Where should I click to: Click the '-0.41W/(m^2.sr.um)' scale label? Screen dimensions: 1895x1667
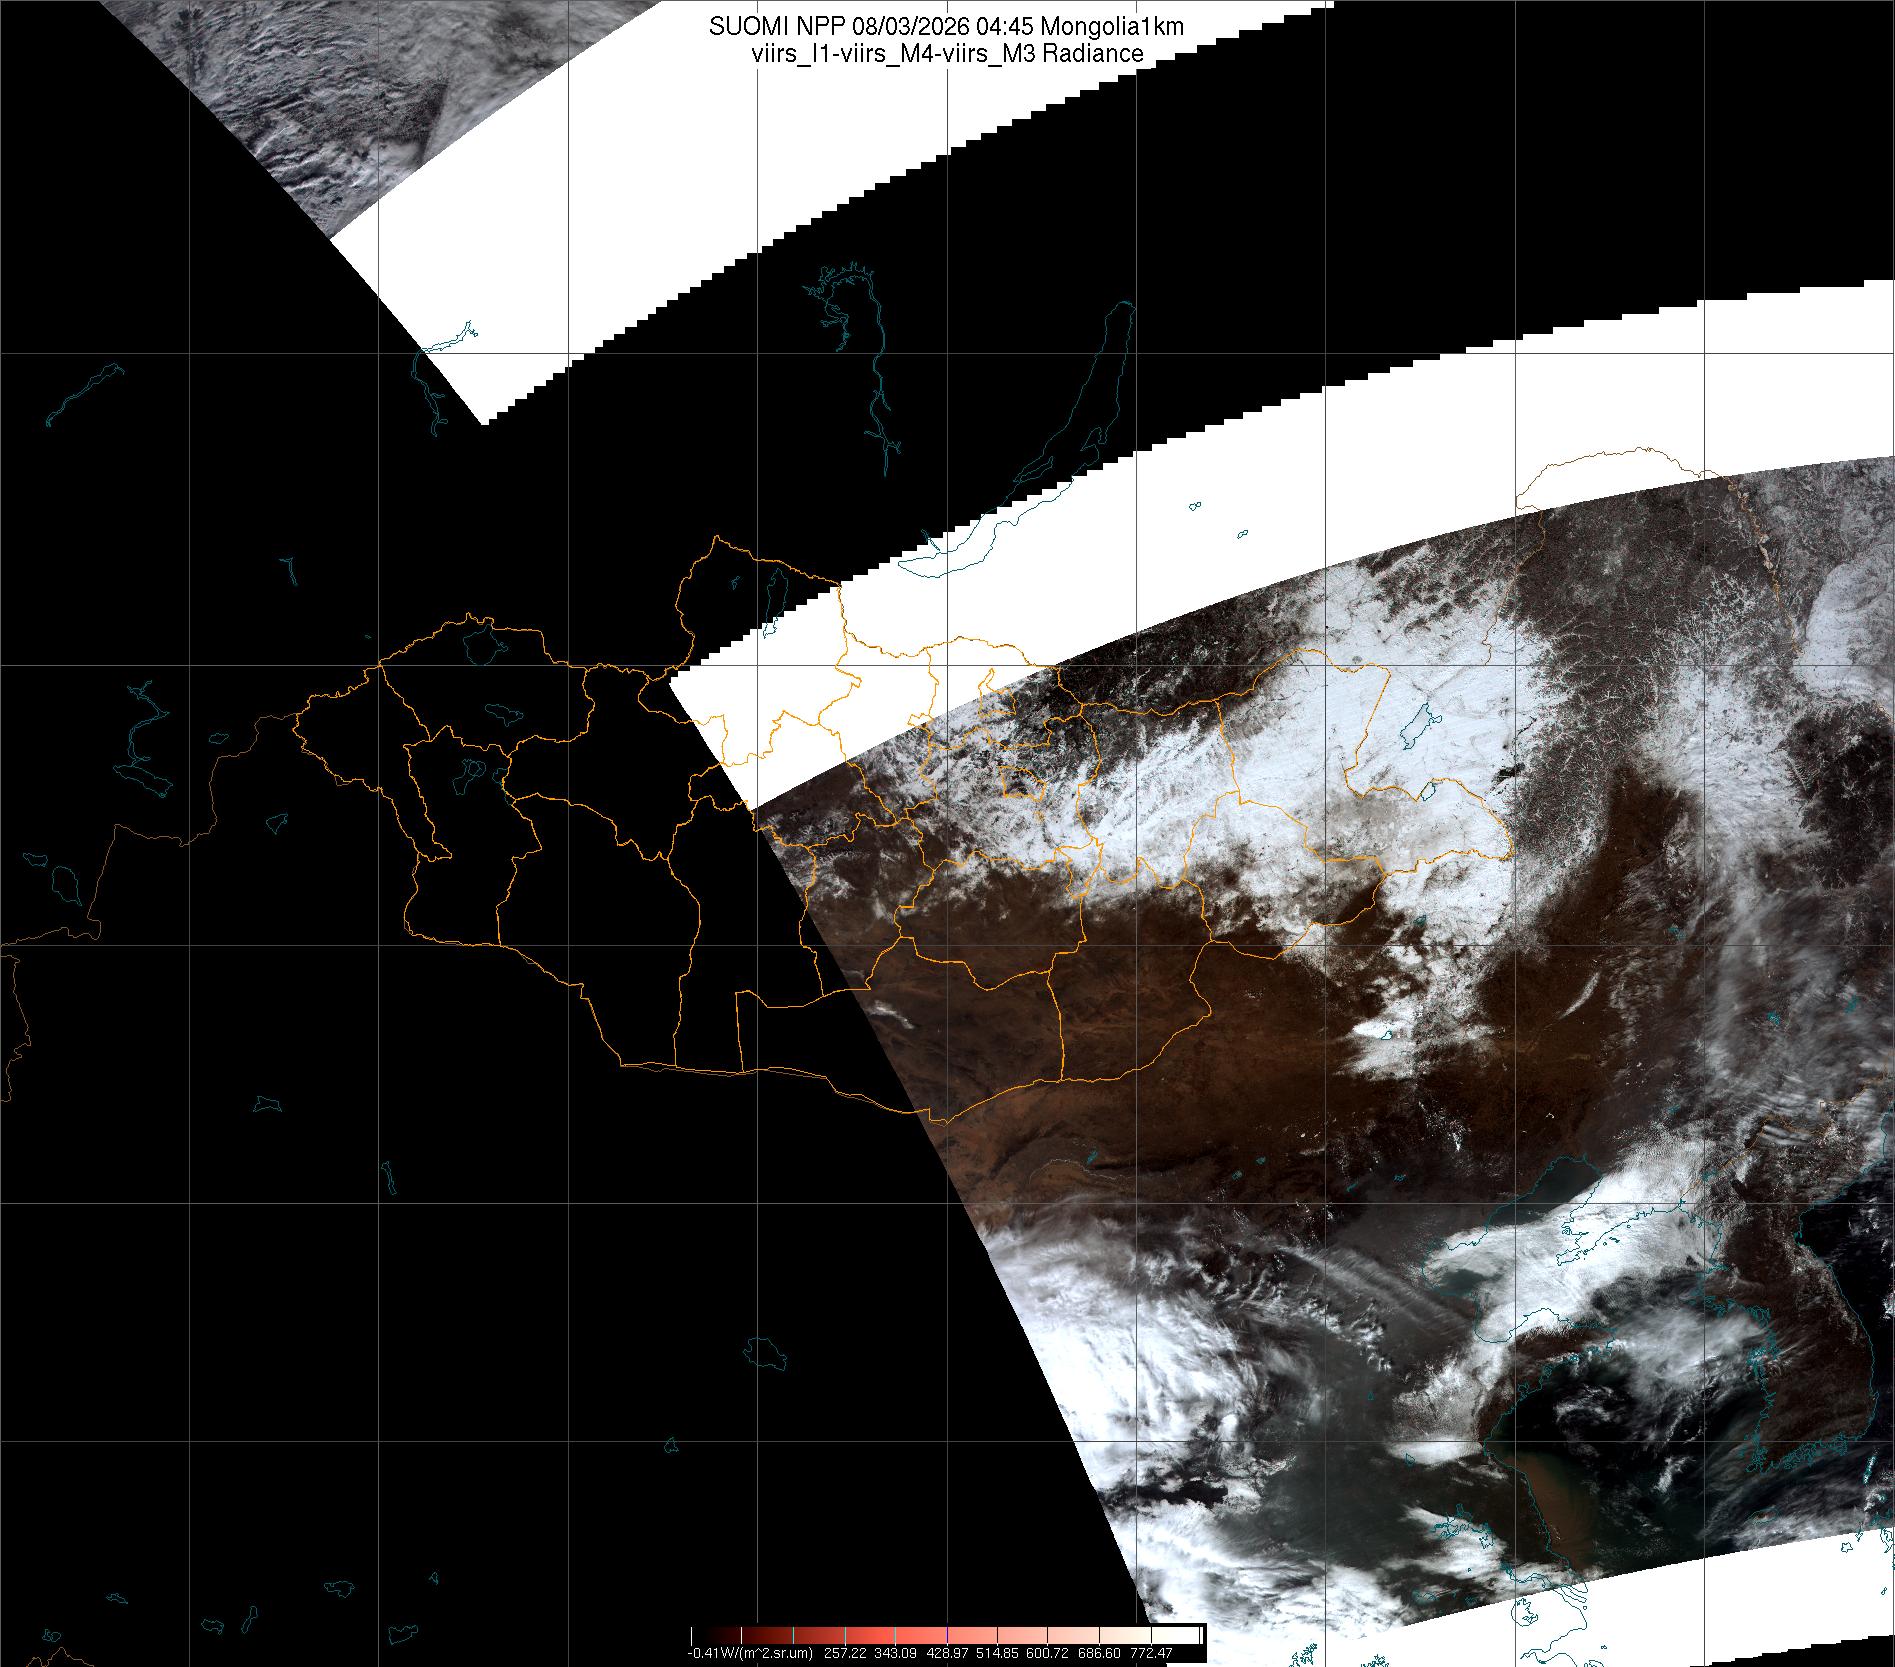pyautogui.click(x=751, y=1653)
